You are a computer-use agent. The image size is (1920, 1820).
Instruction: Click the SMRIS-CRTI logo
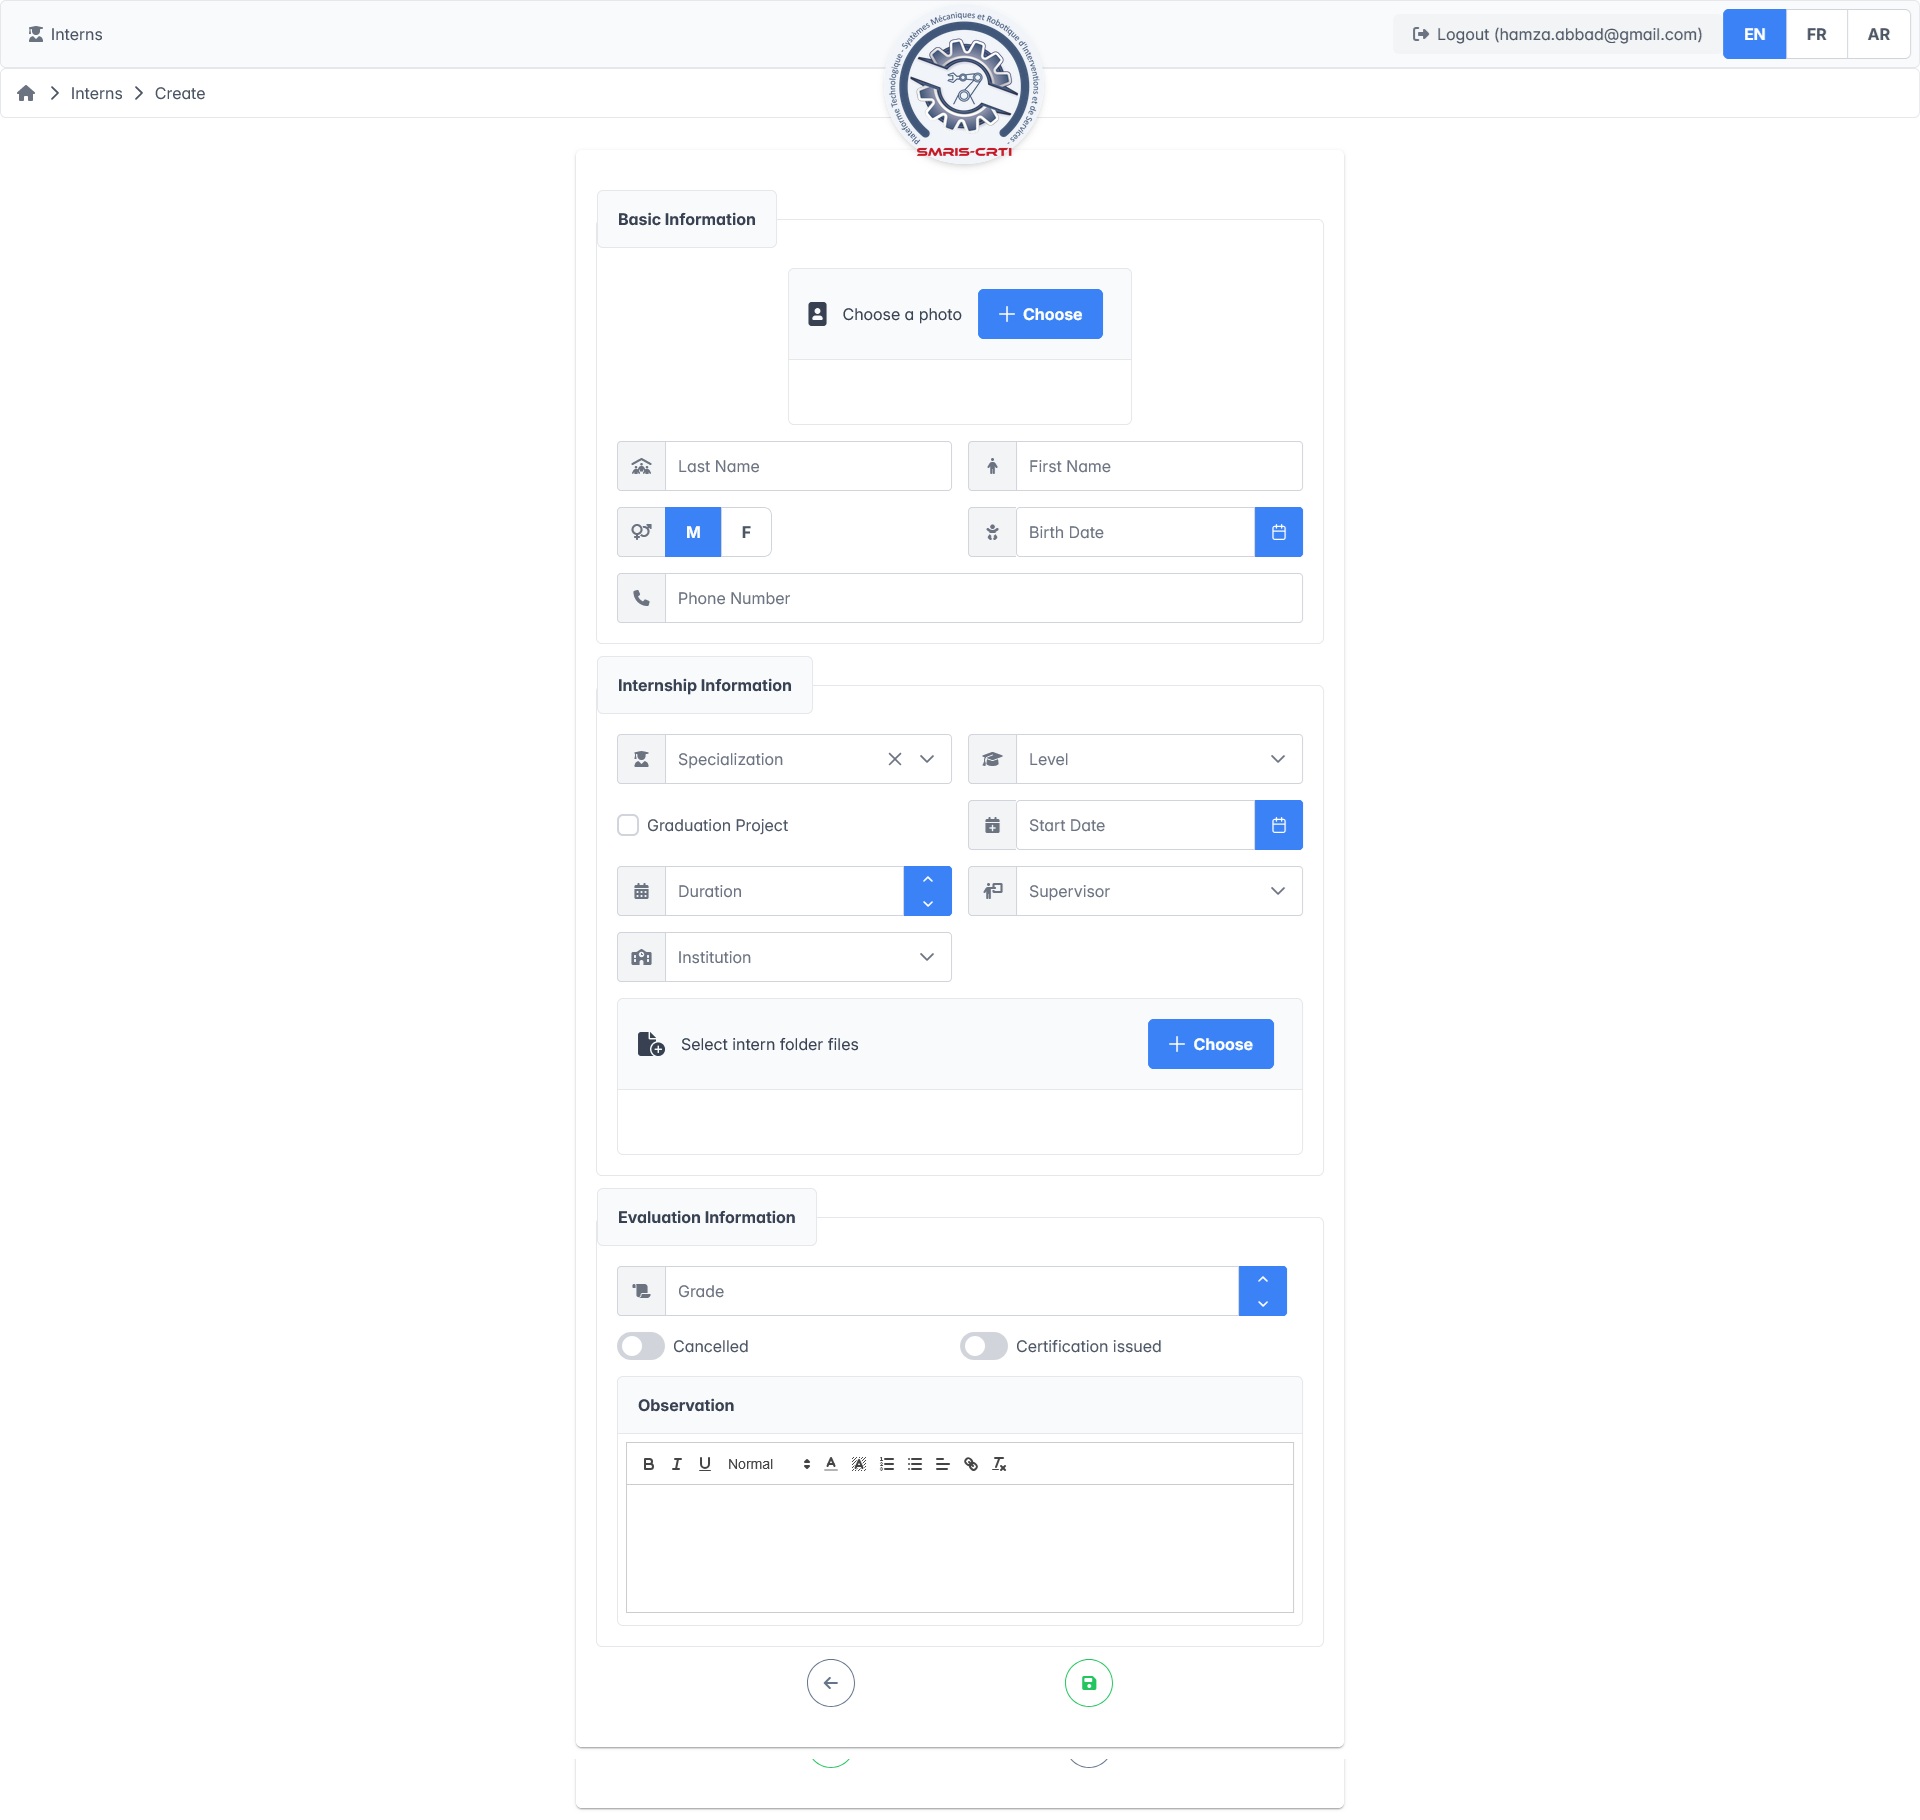964,86
